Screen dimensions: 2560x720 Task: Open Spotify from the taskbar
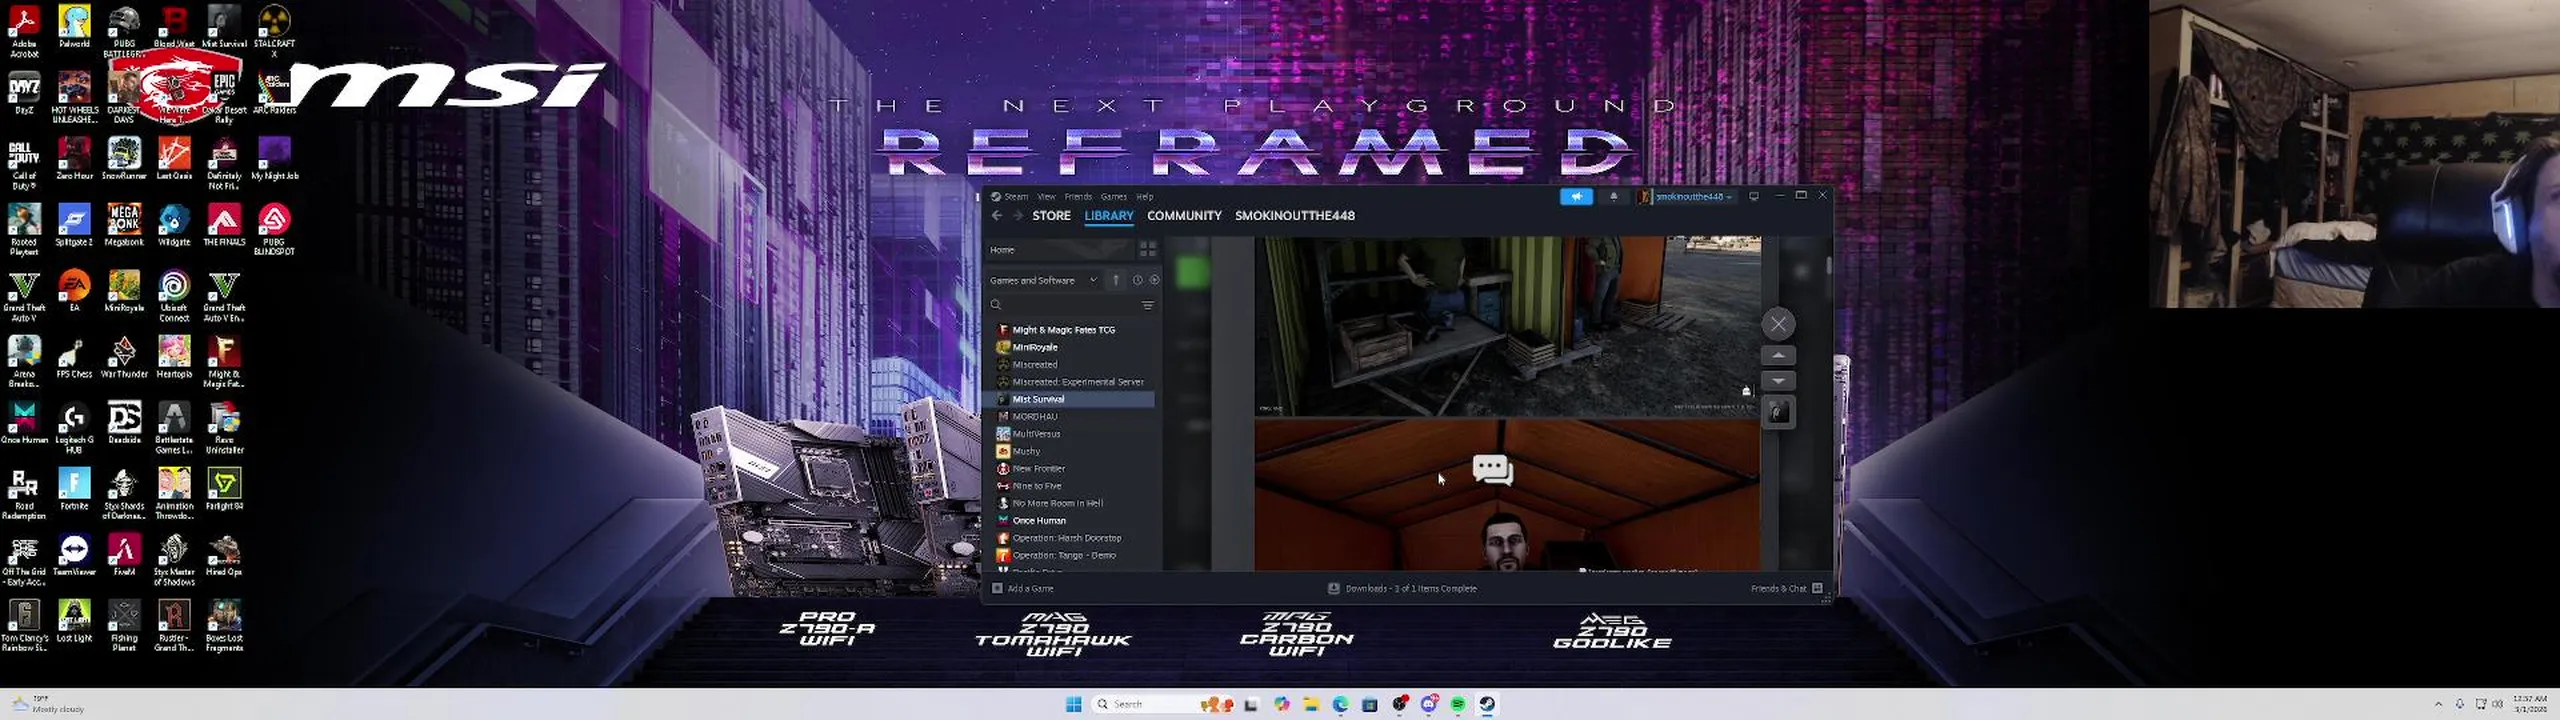1458,704
